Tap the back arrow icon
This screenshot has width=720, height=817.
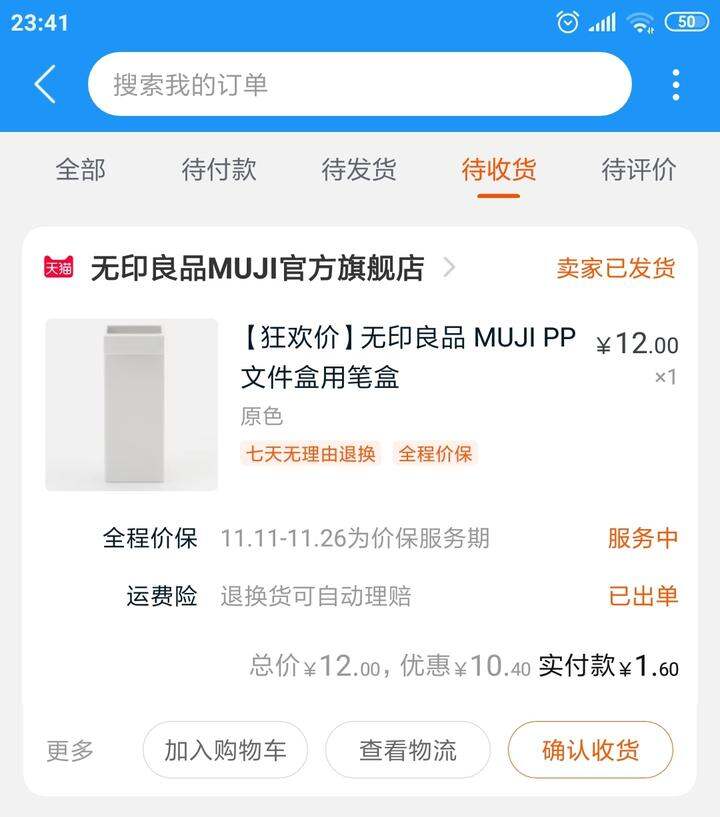click(x=45, y=84)
